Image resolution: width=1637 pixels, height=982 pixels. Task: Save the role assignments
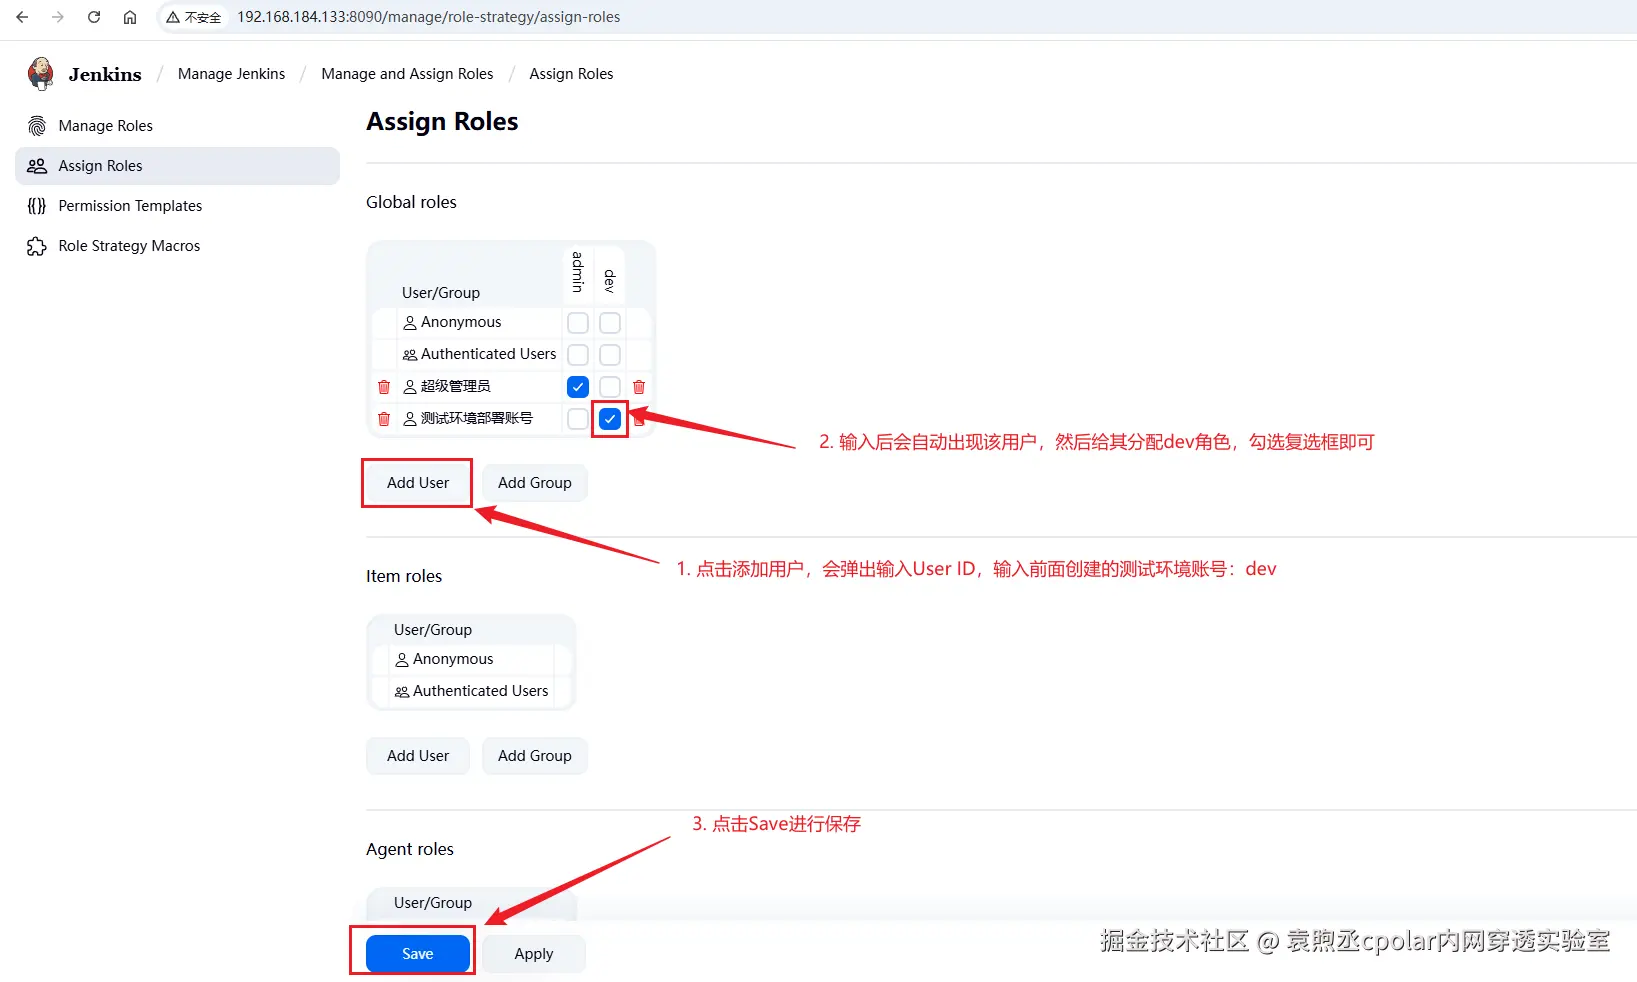(x=418, y=954)
